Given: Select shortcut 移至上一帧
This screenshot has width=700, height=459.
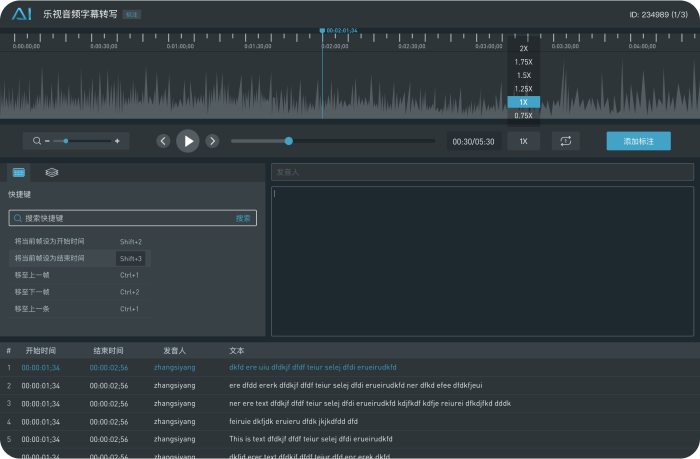Looking at the screenshot, I should 79,275.
